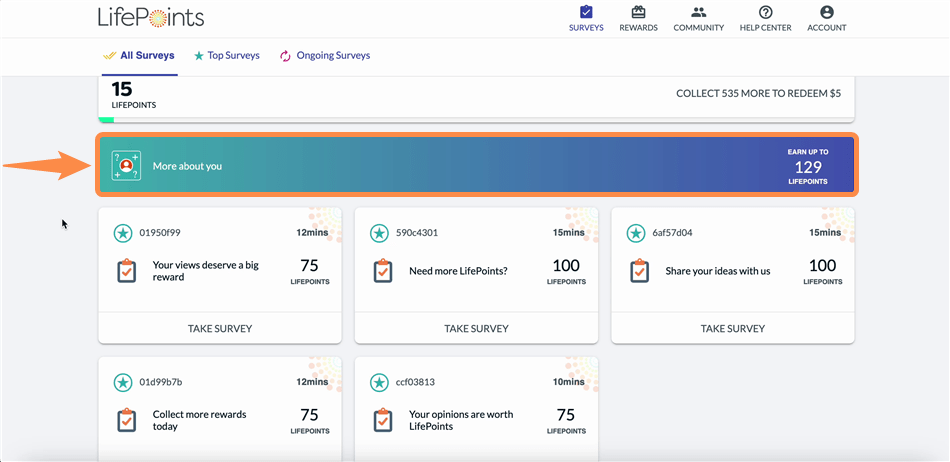
Task: Click the profile icon in More about you banner
Action: tap(126, 165)
